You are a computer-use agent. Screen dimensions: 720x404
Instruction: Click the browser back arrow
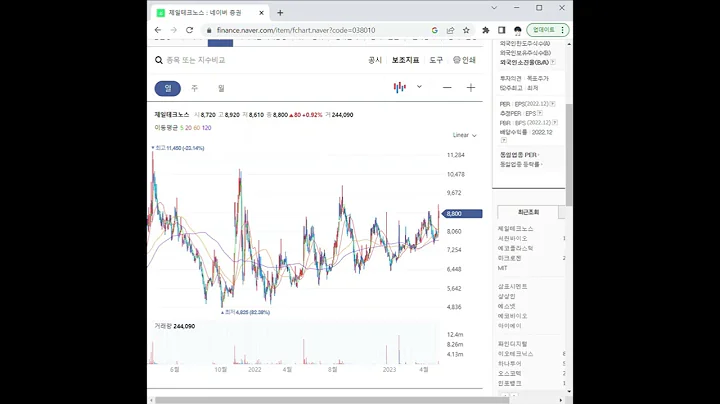point(158,30)
